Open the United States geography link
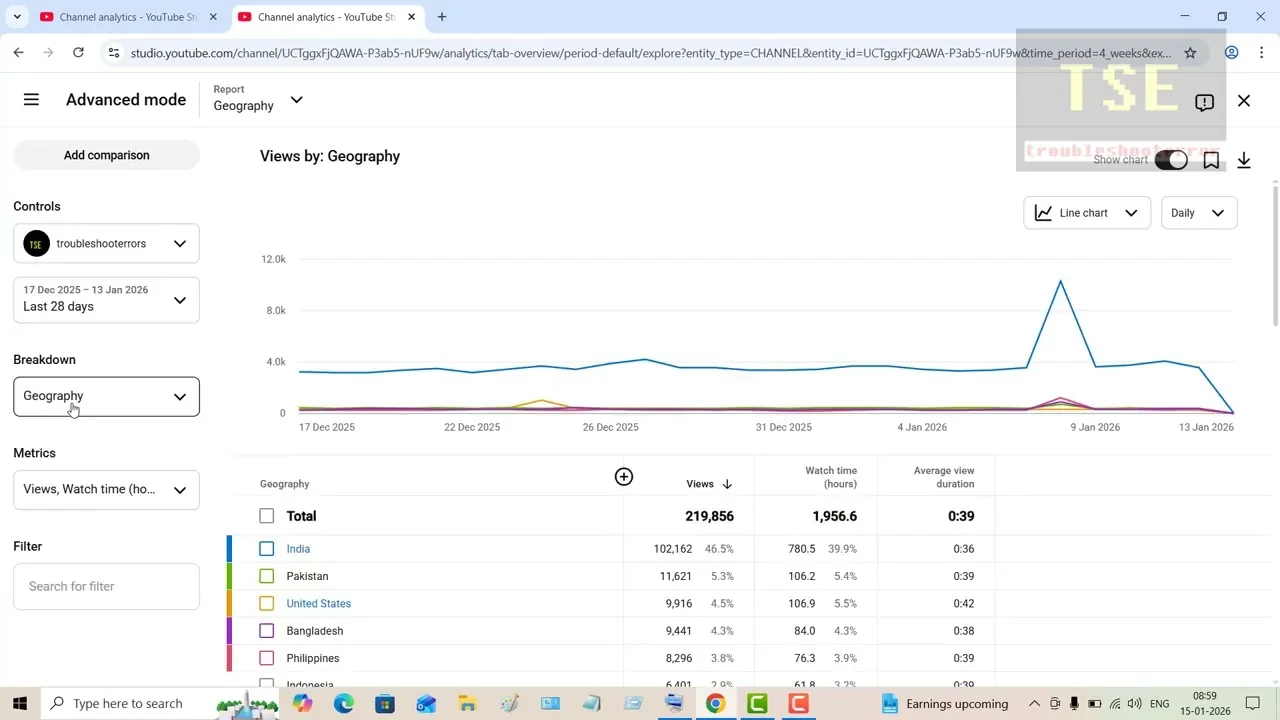The image size is (1280, 720). (318, 604)
